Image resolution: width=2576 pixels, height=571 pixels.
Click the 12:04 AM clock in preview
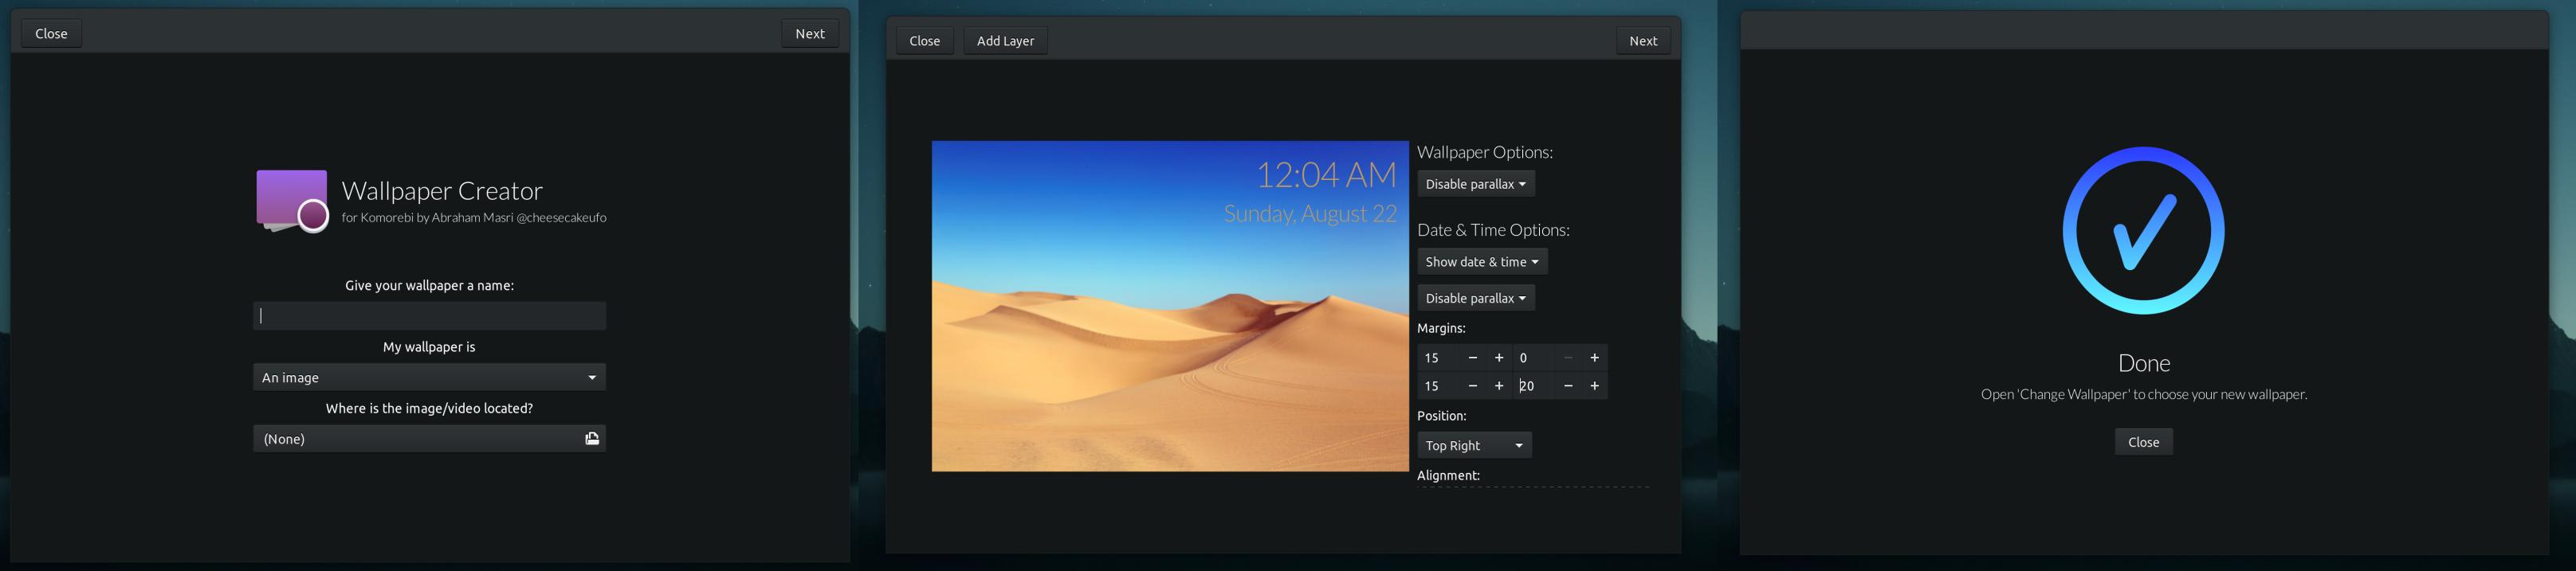coord(1326,175)
